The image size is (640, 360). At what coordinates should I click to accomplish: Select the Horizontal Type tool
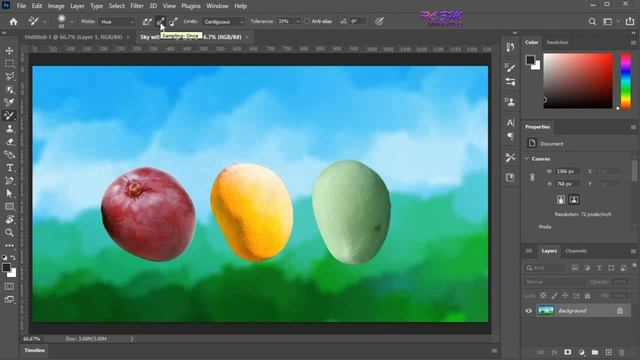coord(9,168)
